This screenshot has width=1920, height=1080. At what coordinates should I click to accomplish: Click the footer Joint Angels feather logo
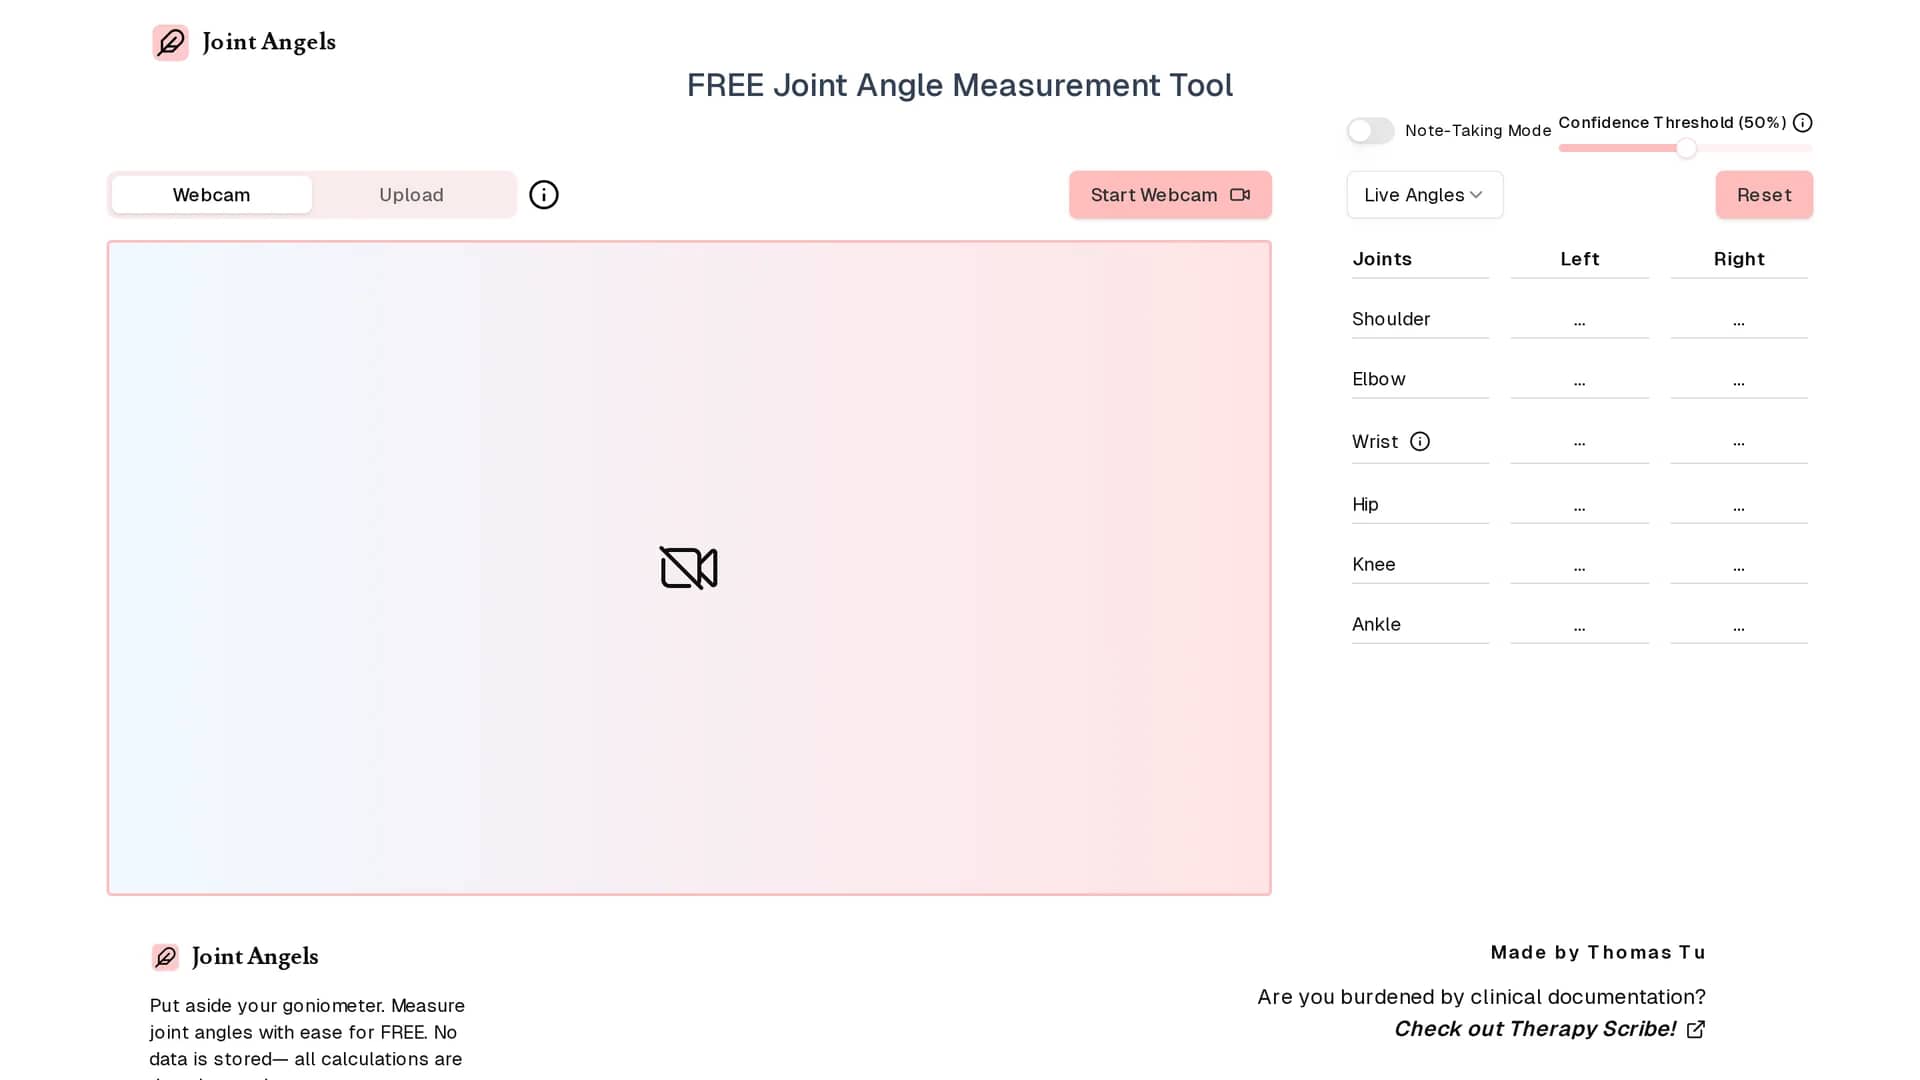(165, 957)
